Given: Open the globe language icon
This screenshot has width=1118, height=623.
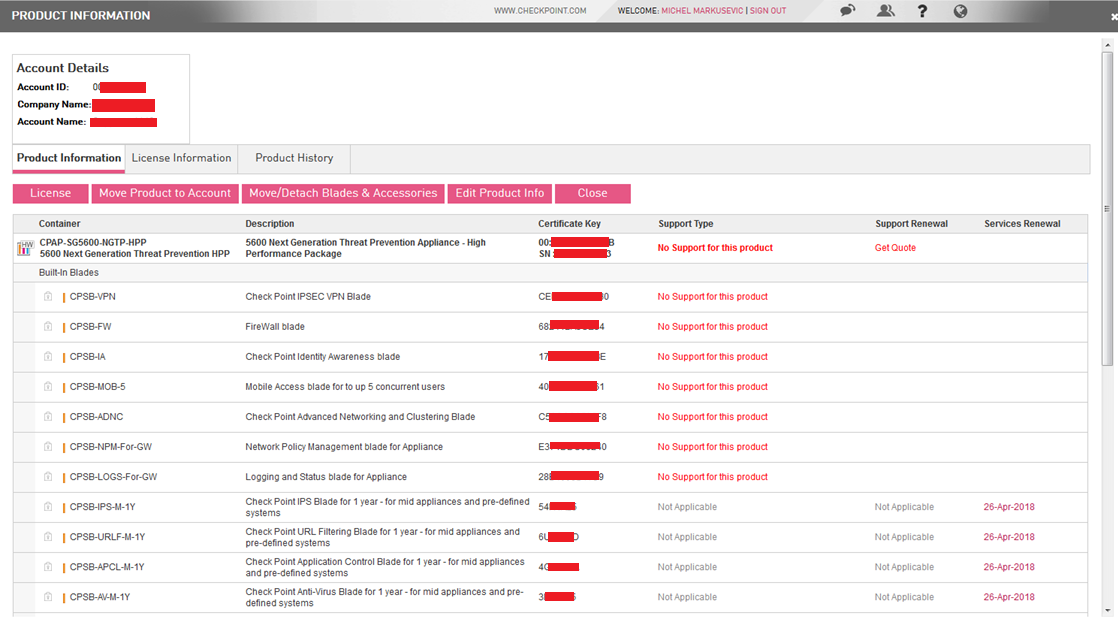Looking at the screenshot, I should pyautogui.click(x=960, y=11).
